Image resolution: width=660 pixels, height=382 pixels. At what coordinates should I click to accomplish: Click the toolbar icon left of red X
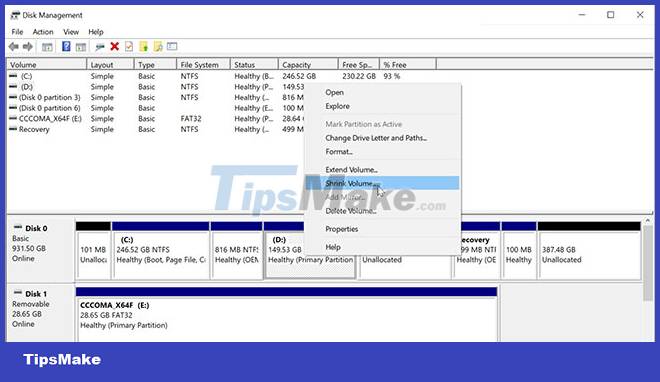[100, 47]
